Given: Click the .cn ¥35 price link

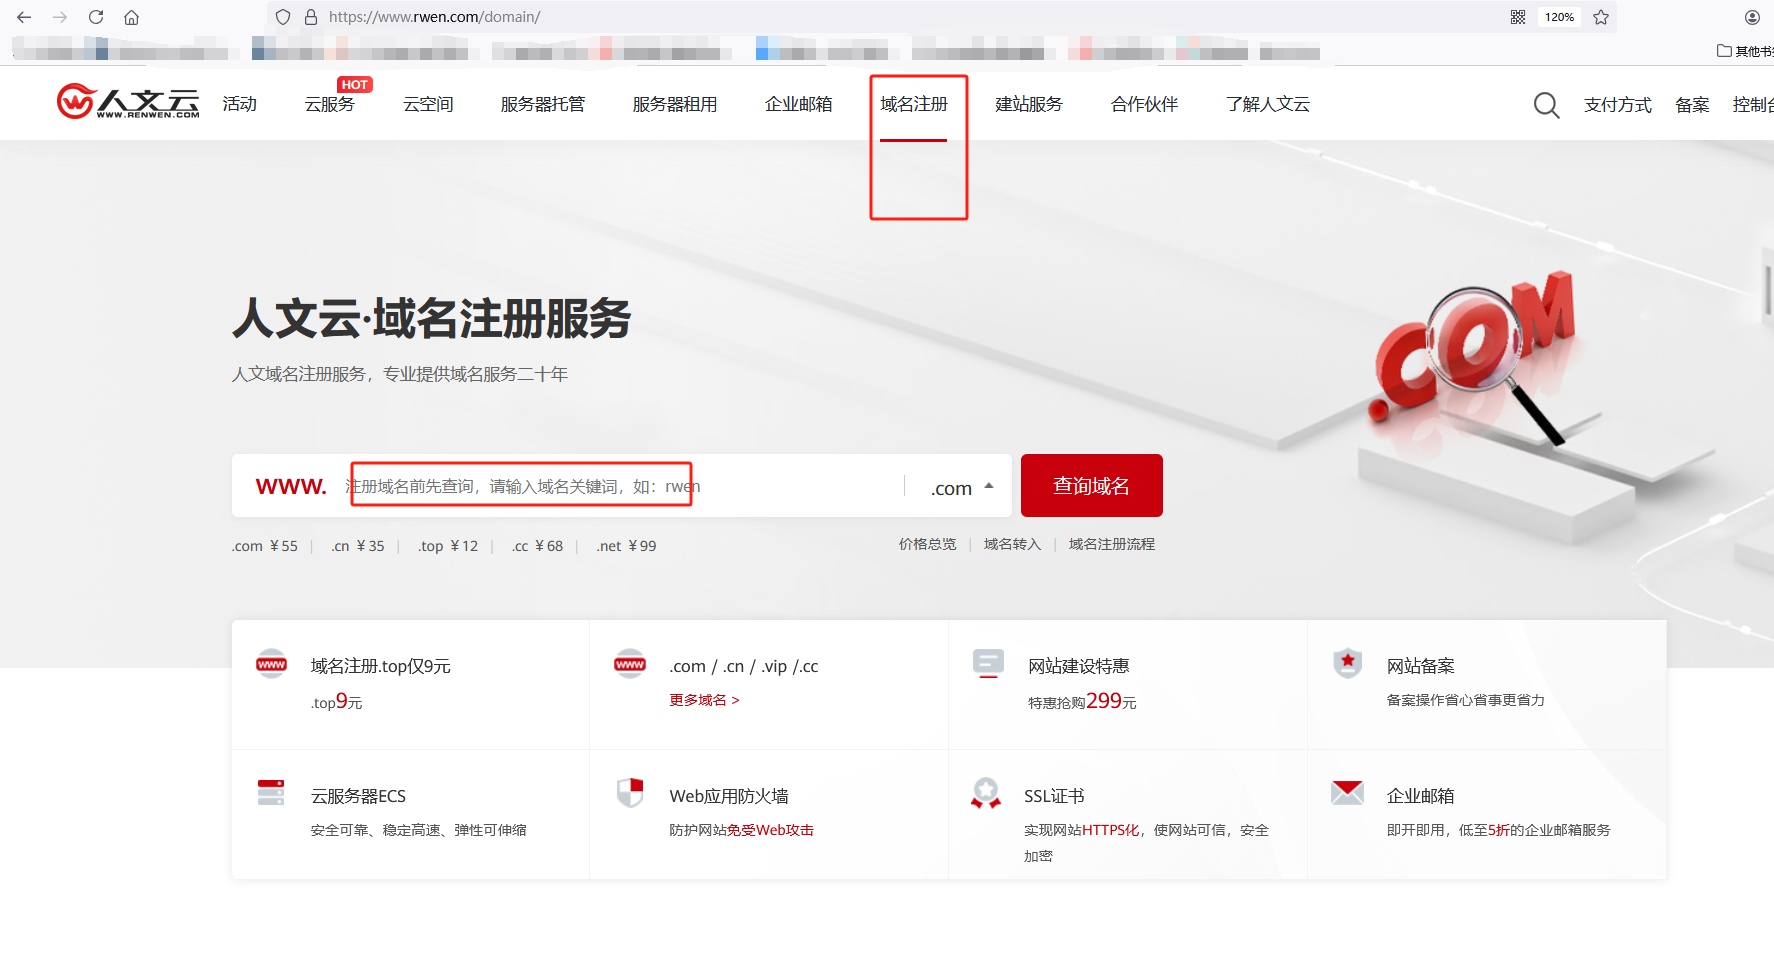Looking at the screenshot, I should [x=358, y=546].
